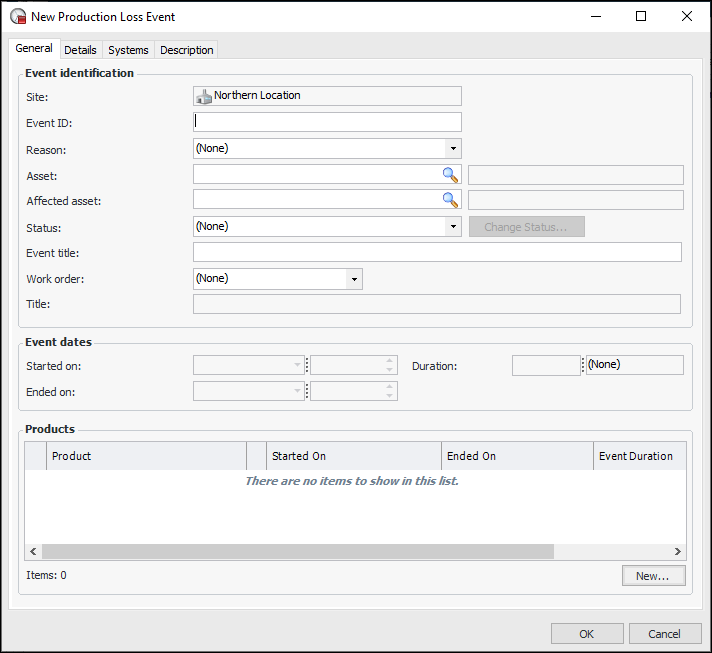Screen dimensions: 712x653
Task: Click the Product column header
Action: [x=147, y=456]
